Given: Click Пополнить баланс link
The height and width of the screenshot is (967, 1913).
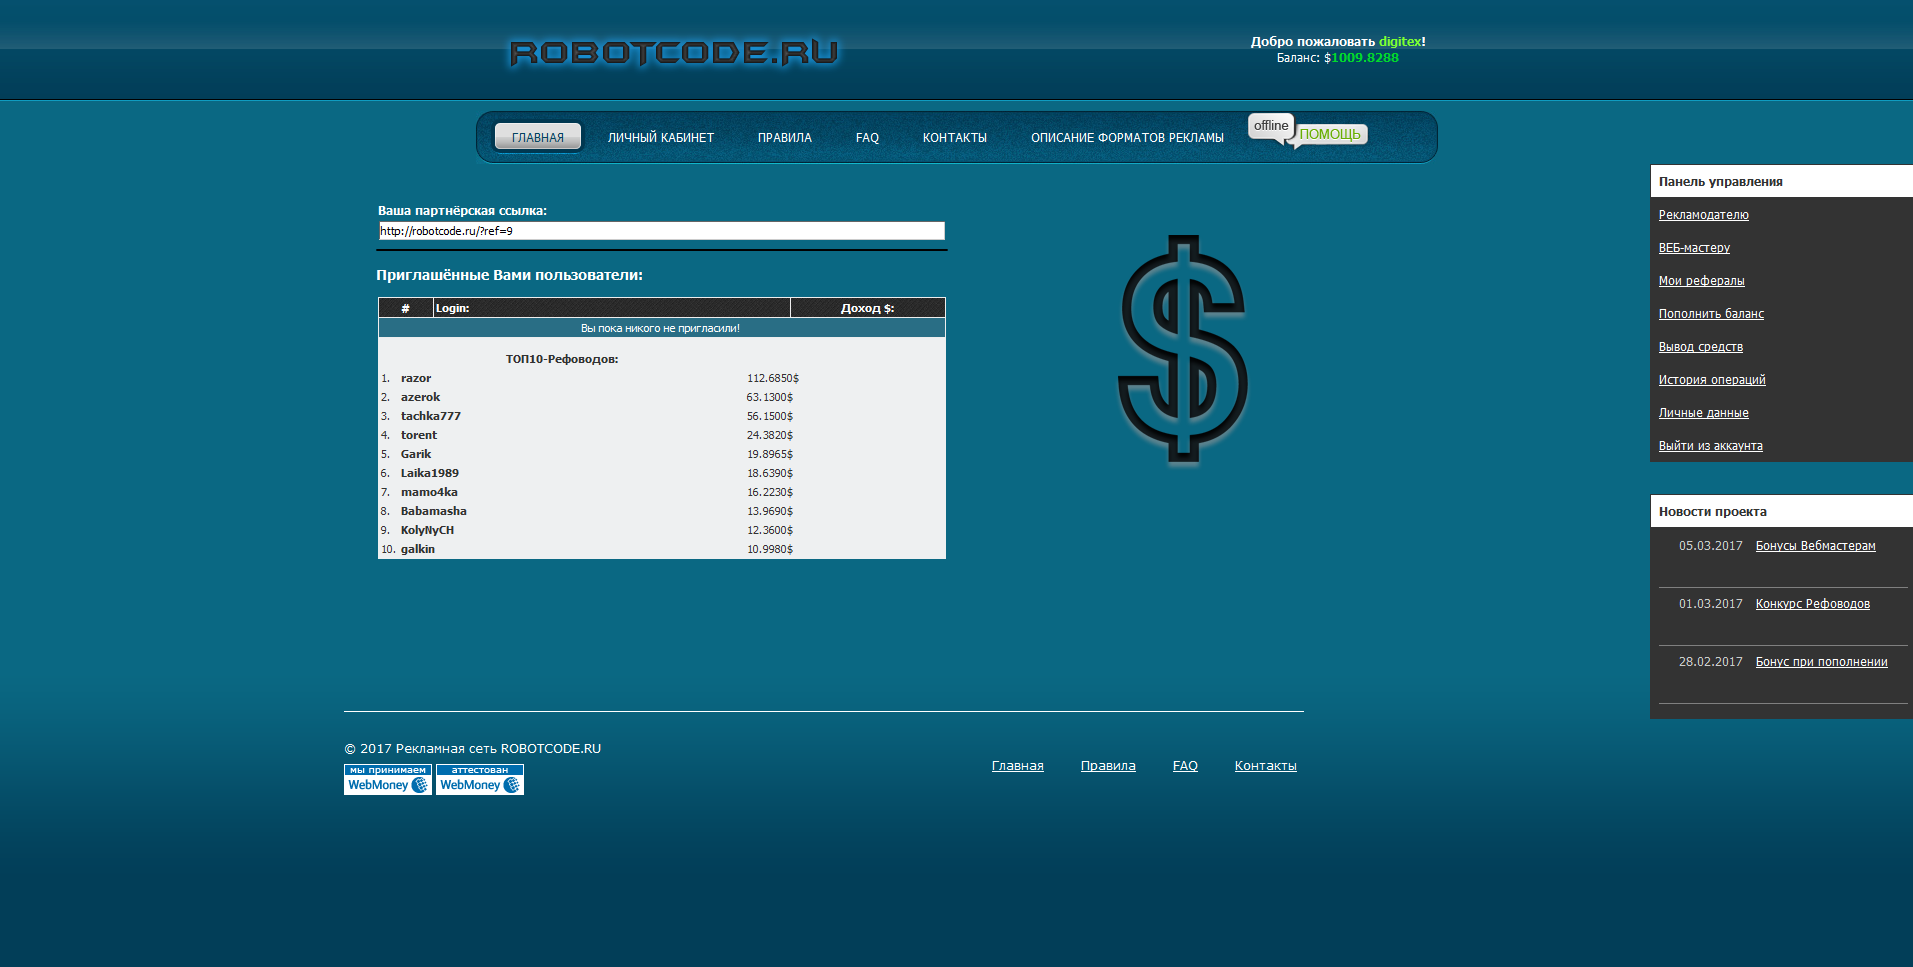Looking at the screenshot, I should (1711, 314).
